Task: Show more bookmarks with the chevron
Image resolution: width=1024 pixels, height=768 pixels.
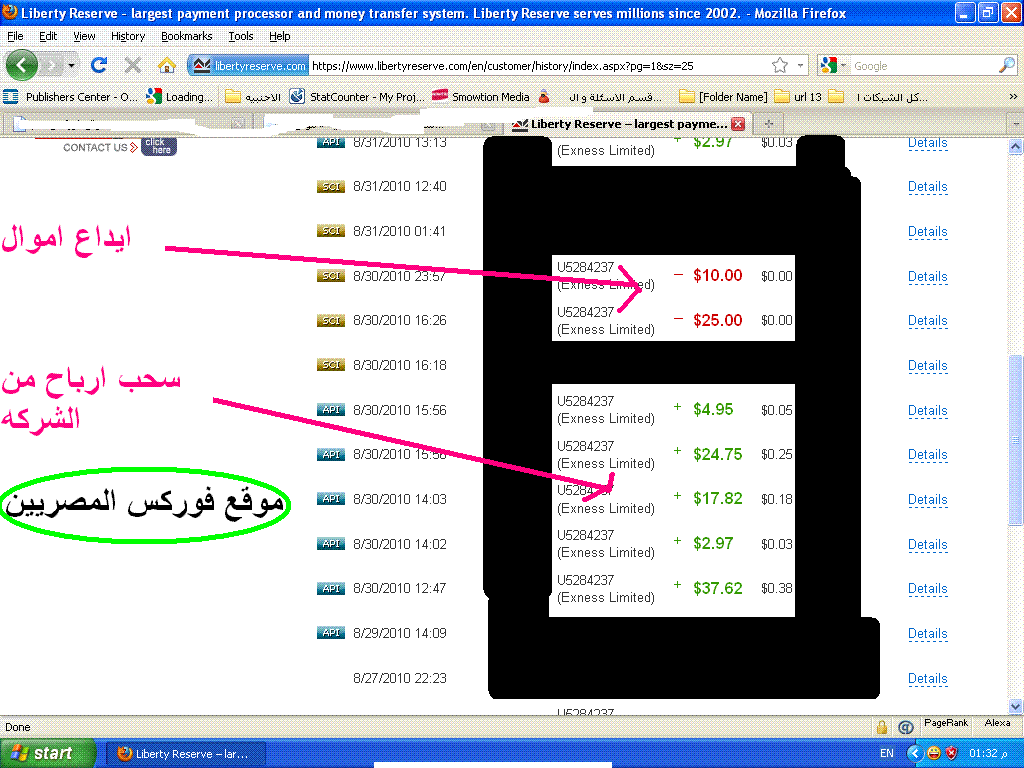Action: (x=1013, y=97)
